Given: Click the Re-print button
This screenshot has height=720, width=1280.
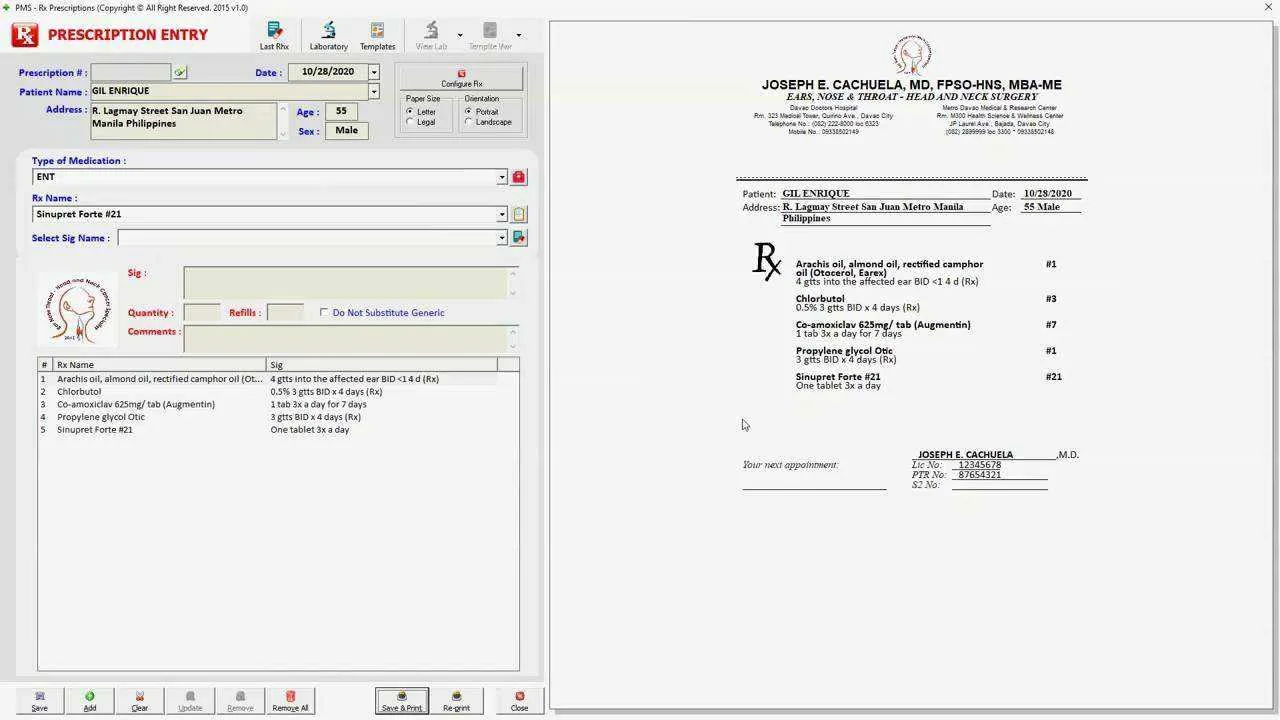Looking at the screenshot, I should coord(456,701).
